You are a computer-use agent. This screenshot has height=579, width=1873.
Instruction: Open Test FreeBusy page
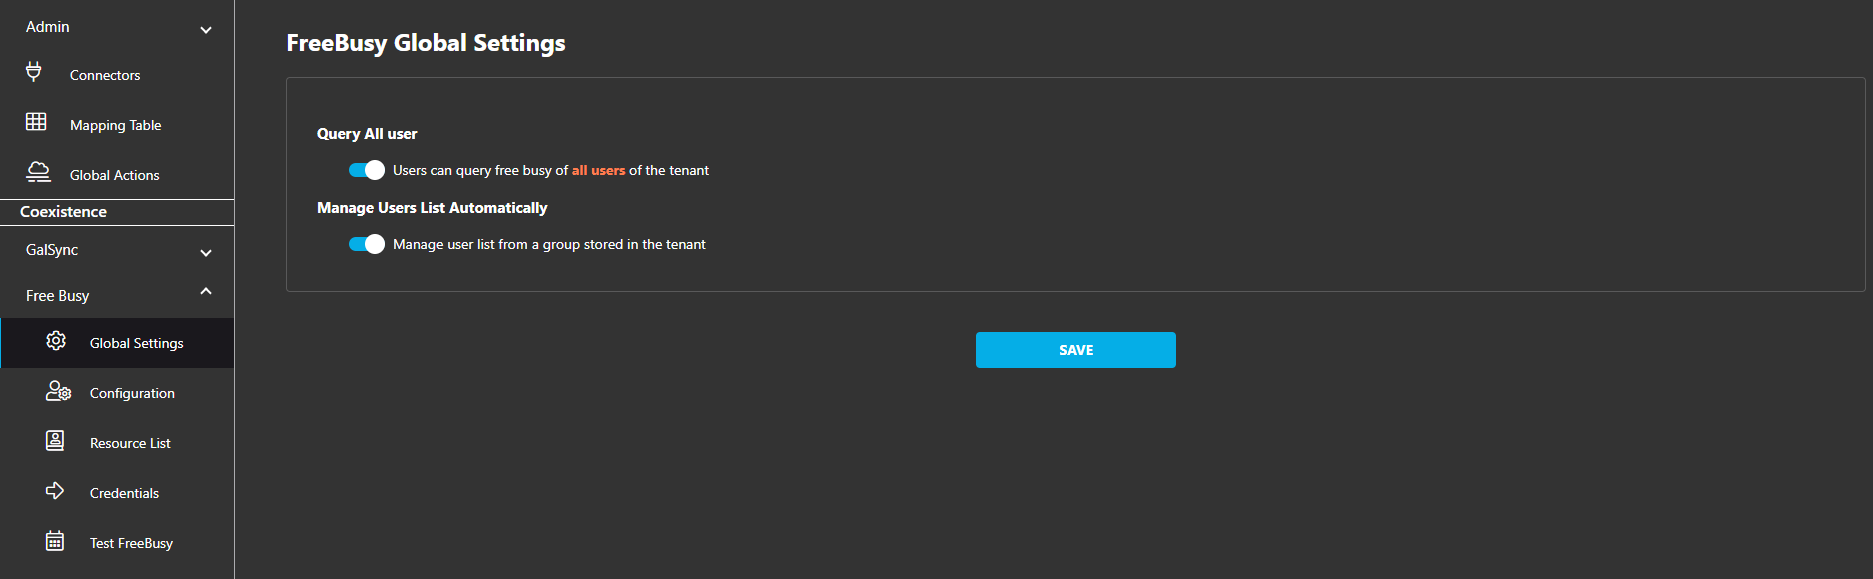[117, 543]
